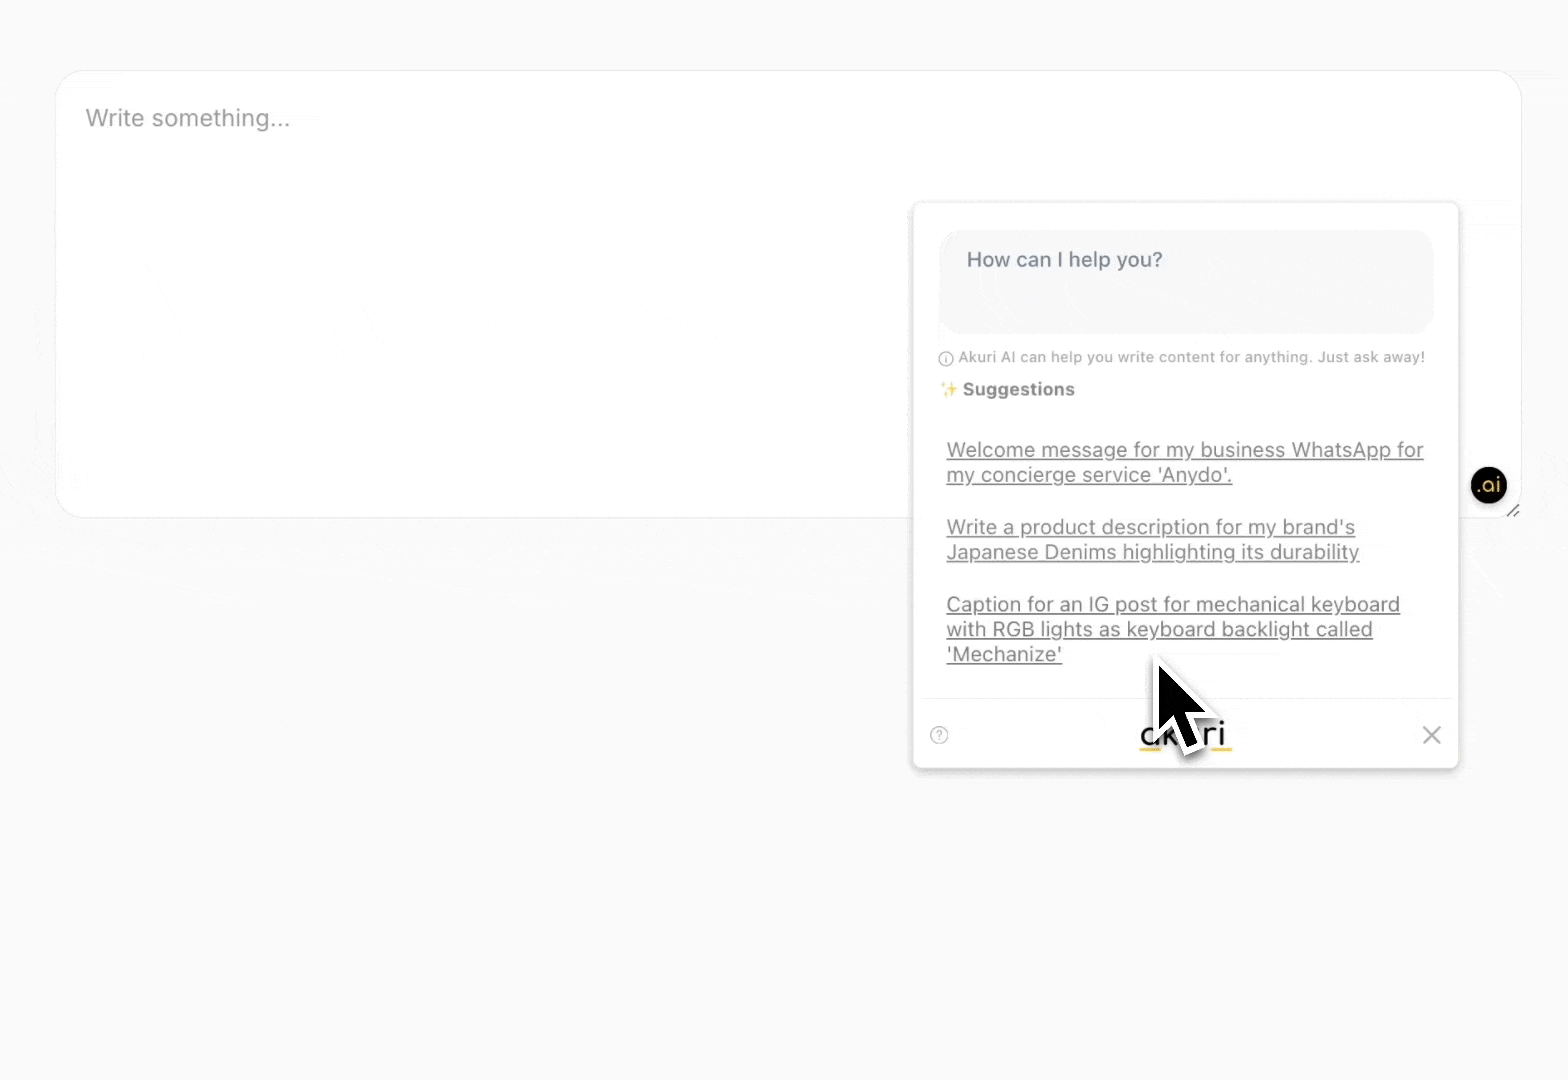This screenshot has height=1080, width=1568.
Task: Click the question mark help icon
Action: point(939,735)
